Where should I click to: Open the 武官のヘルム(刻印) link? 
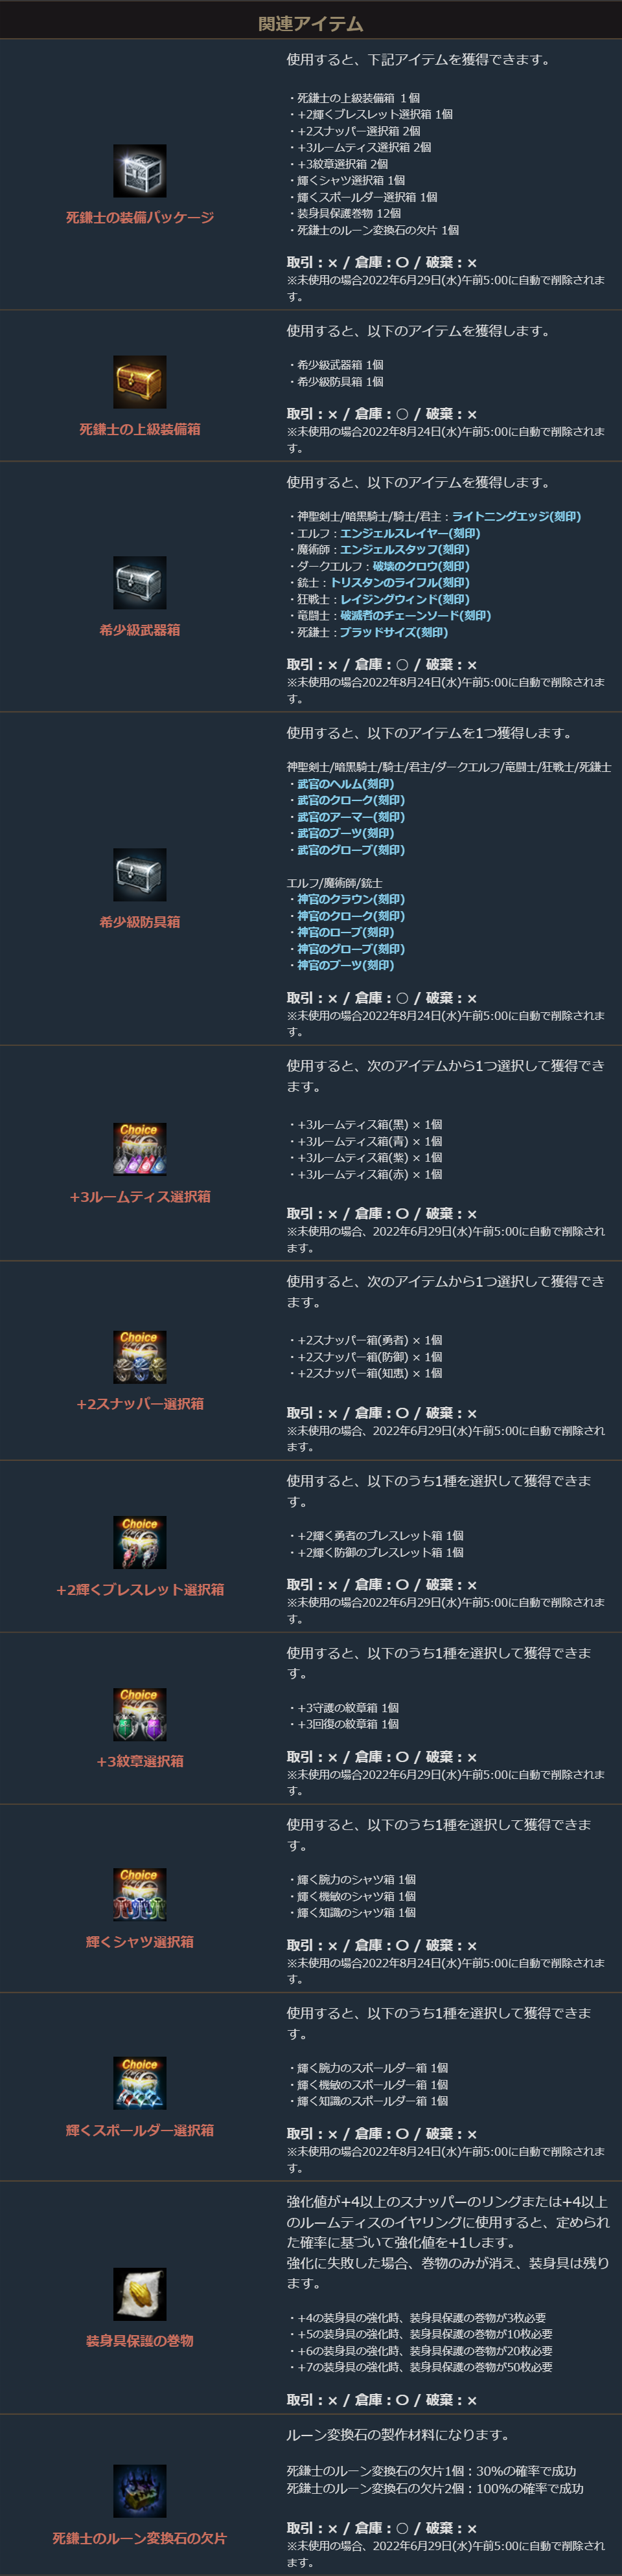[x=345, y=784]
